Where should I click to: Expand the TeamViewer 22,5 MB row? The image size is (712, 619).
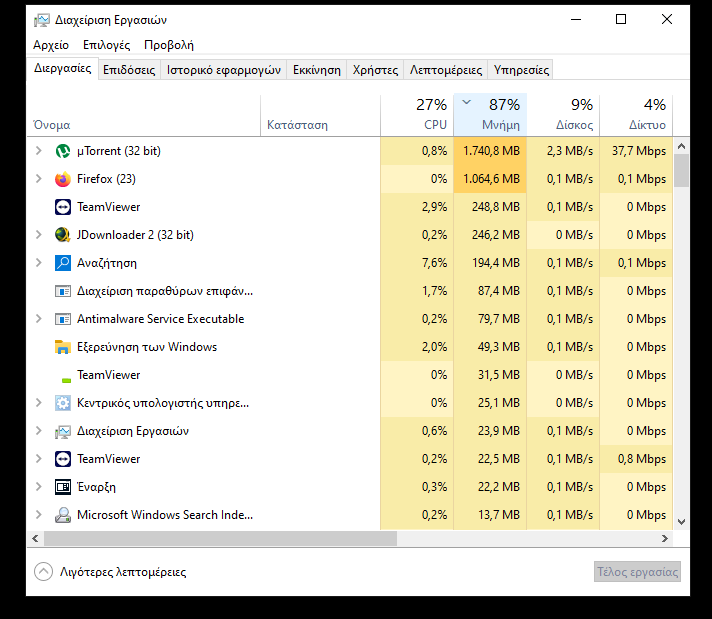coord(39,459)
